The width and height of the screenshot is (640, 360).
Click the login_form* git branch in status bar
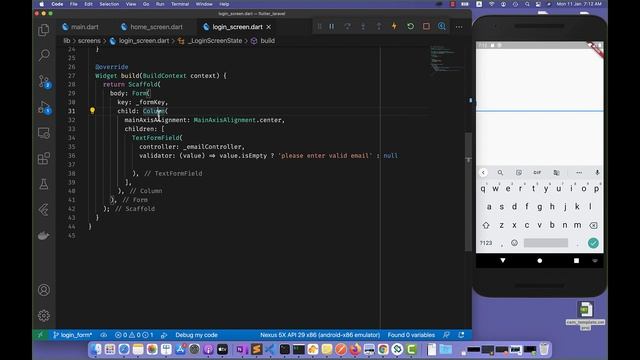click(73, 335)
